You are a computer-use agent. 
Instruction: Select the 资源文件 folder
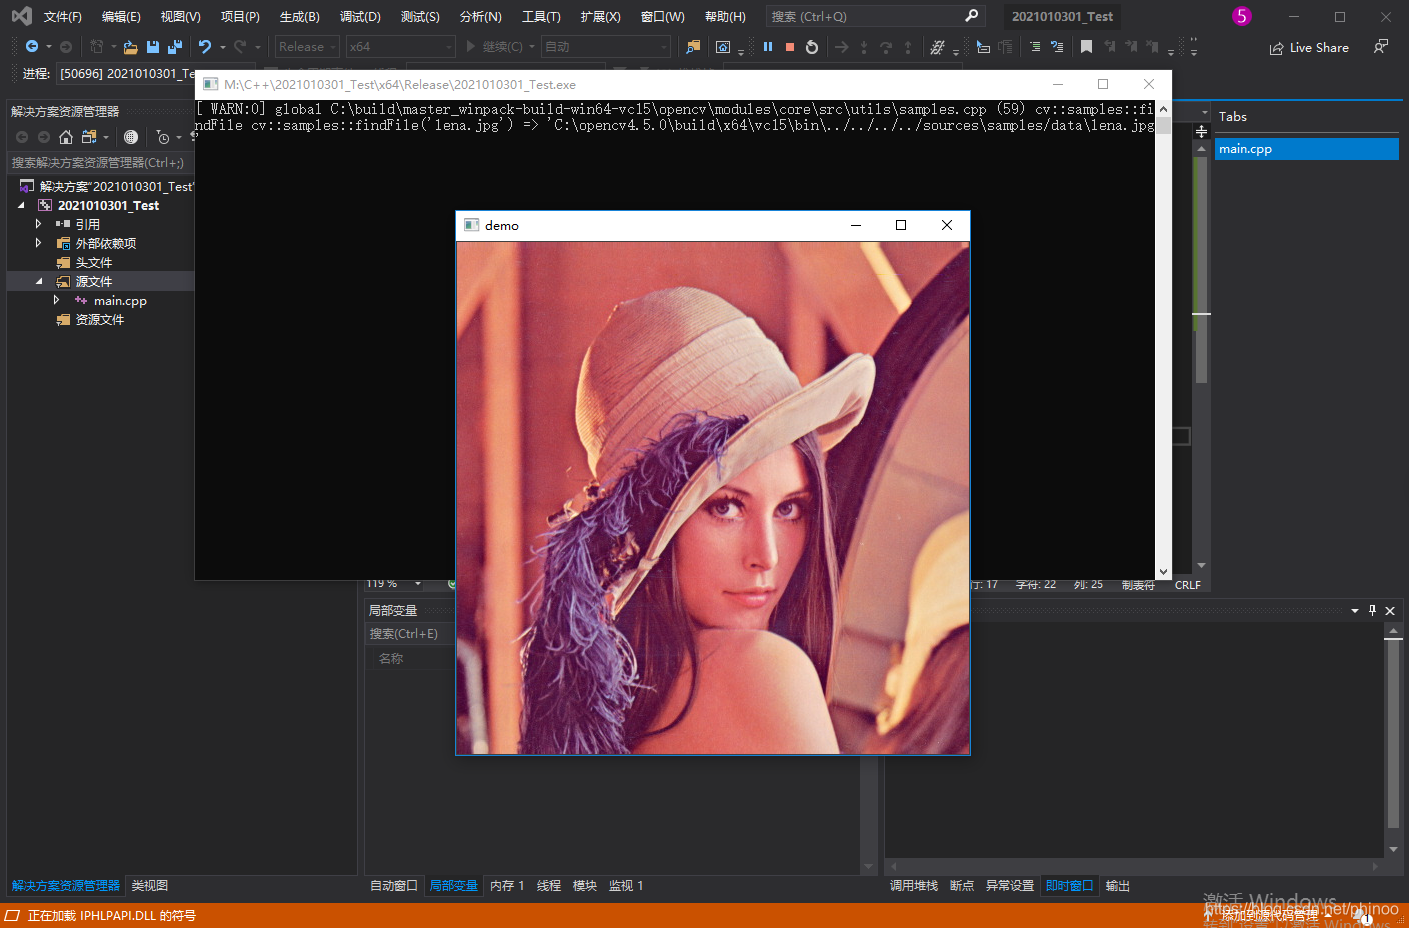(100, 319)
